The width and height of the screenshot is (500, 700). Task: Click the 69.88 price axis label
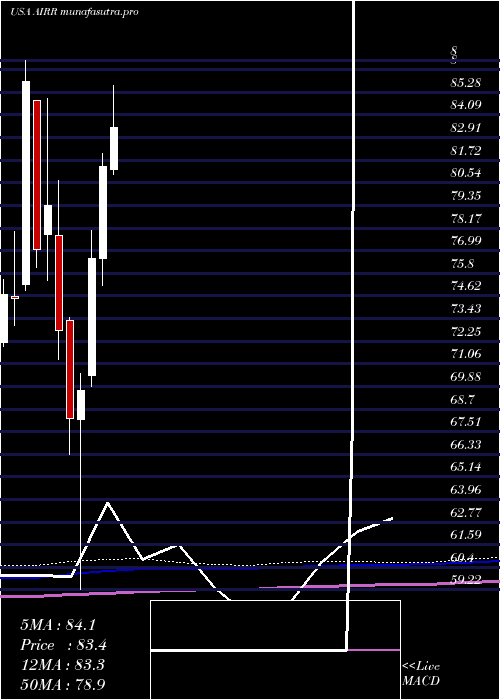pos(466,377)
